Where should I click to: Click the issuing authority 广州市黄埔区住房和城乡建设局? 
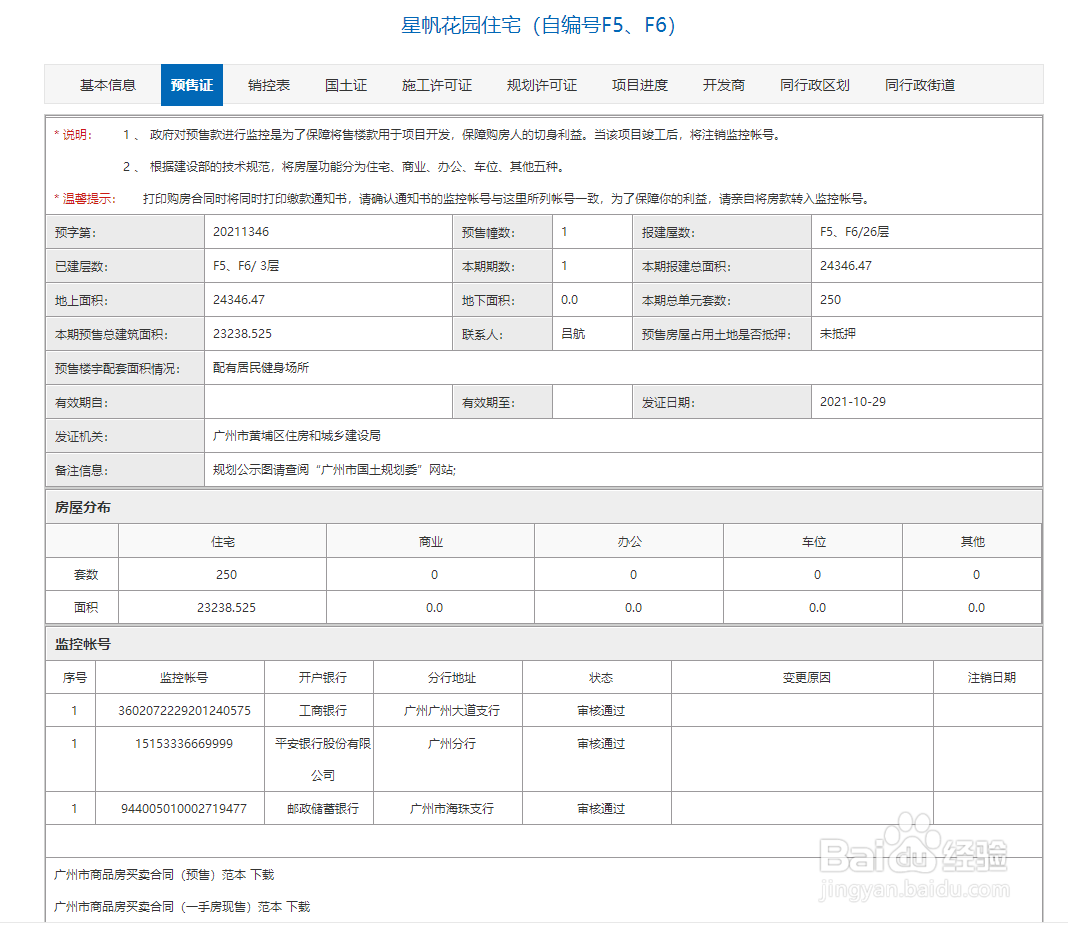(297, 436)
